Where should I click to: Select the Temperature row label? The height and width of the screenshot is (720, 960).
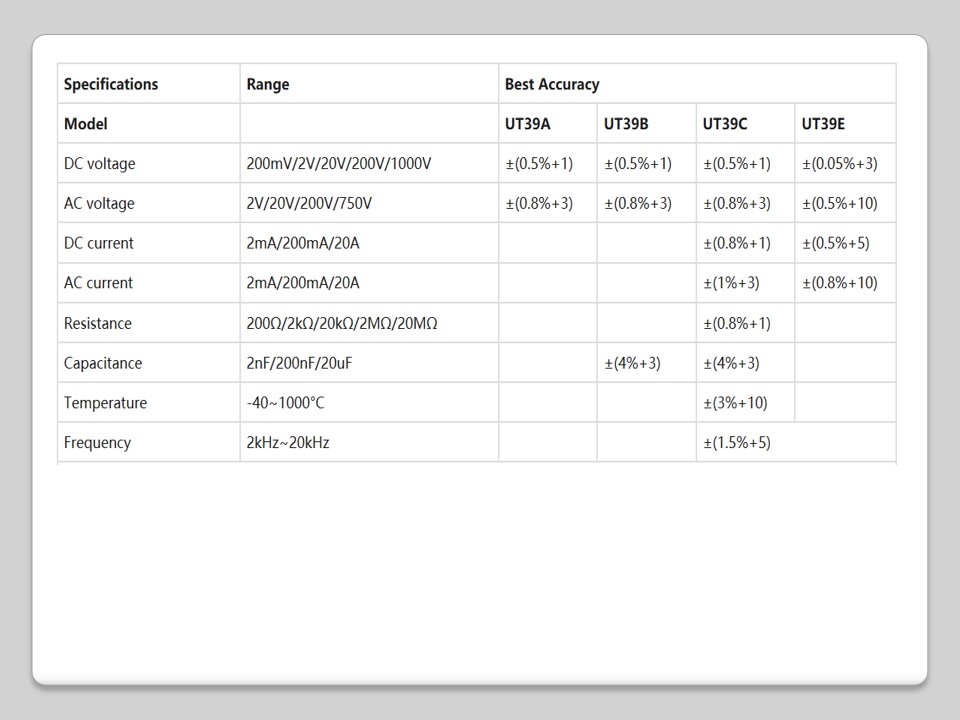(105, 403)
